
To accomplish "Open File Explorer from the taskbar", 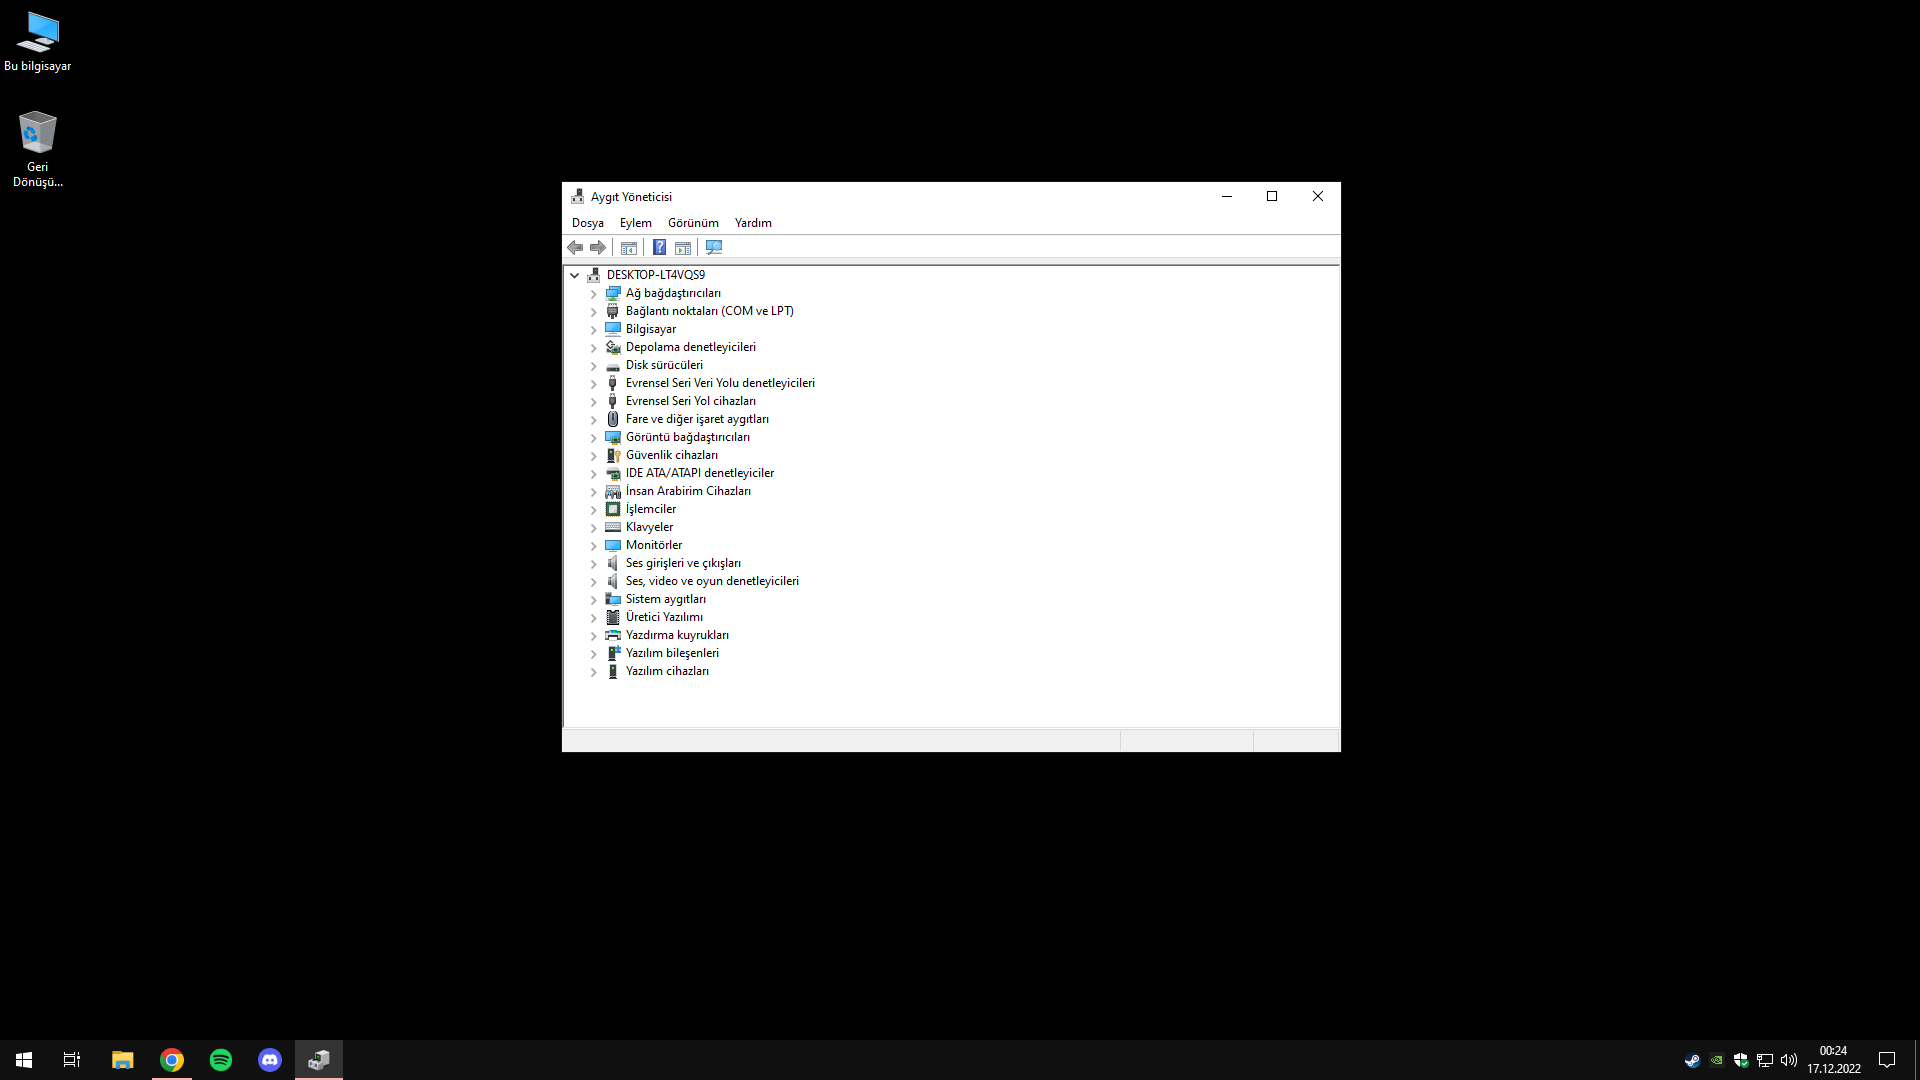I will pyautogui.click(x=122, y=1060).
